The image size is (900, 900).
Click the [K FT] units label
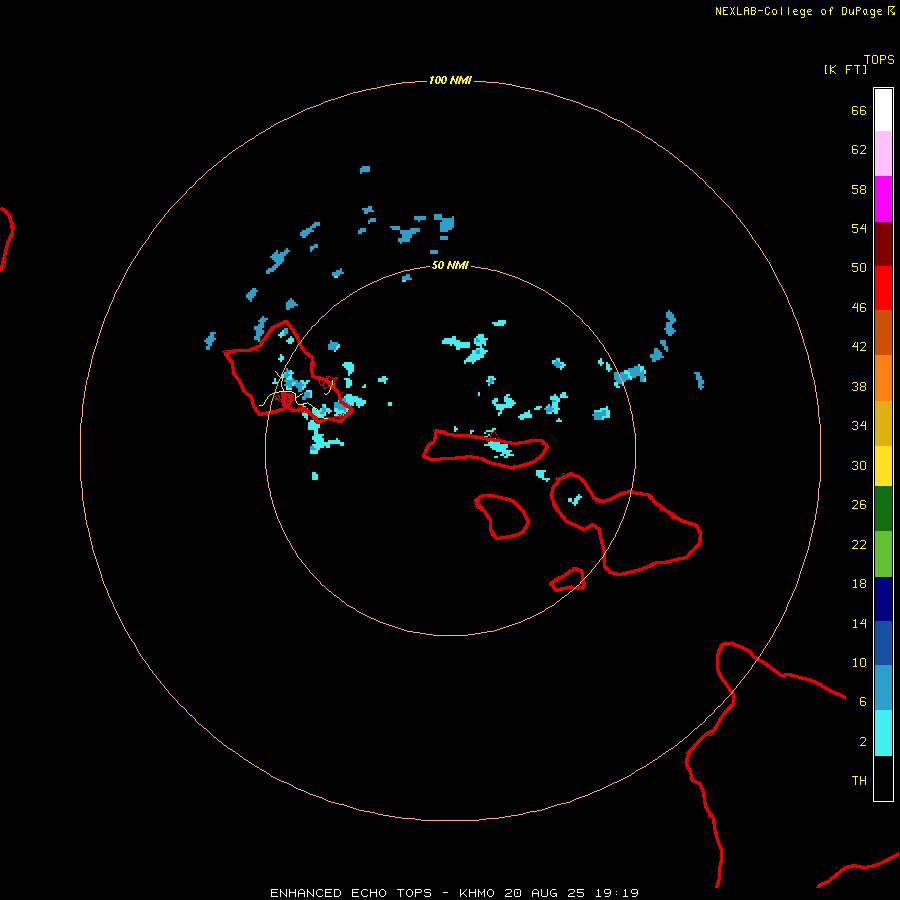coord(845,69)
